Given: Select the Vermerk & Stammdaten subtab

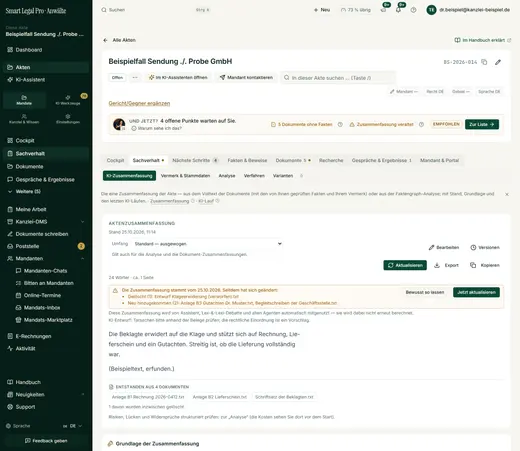Looking at the screenshot, I should click(x=185, y=176).
